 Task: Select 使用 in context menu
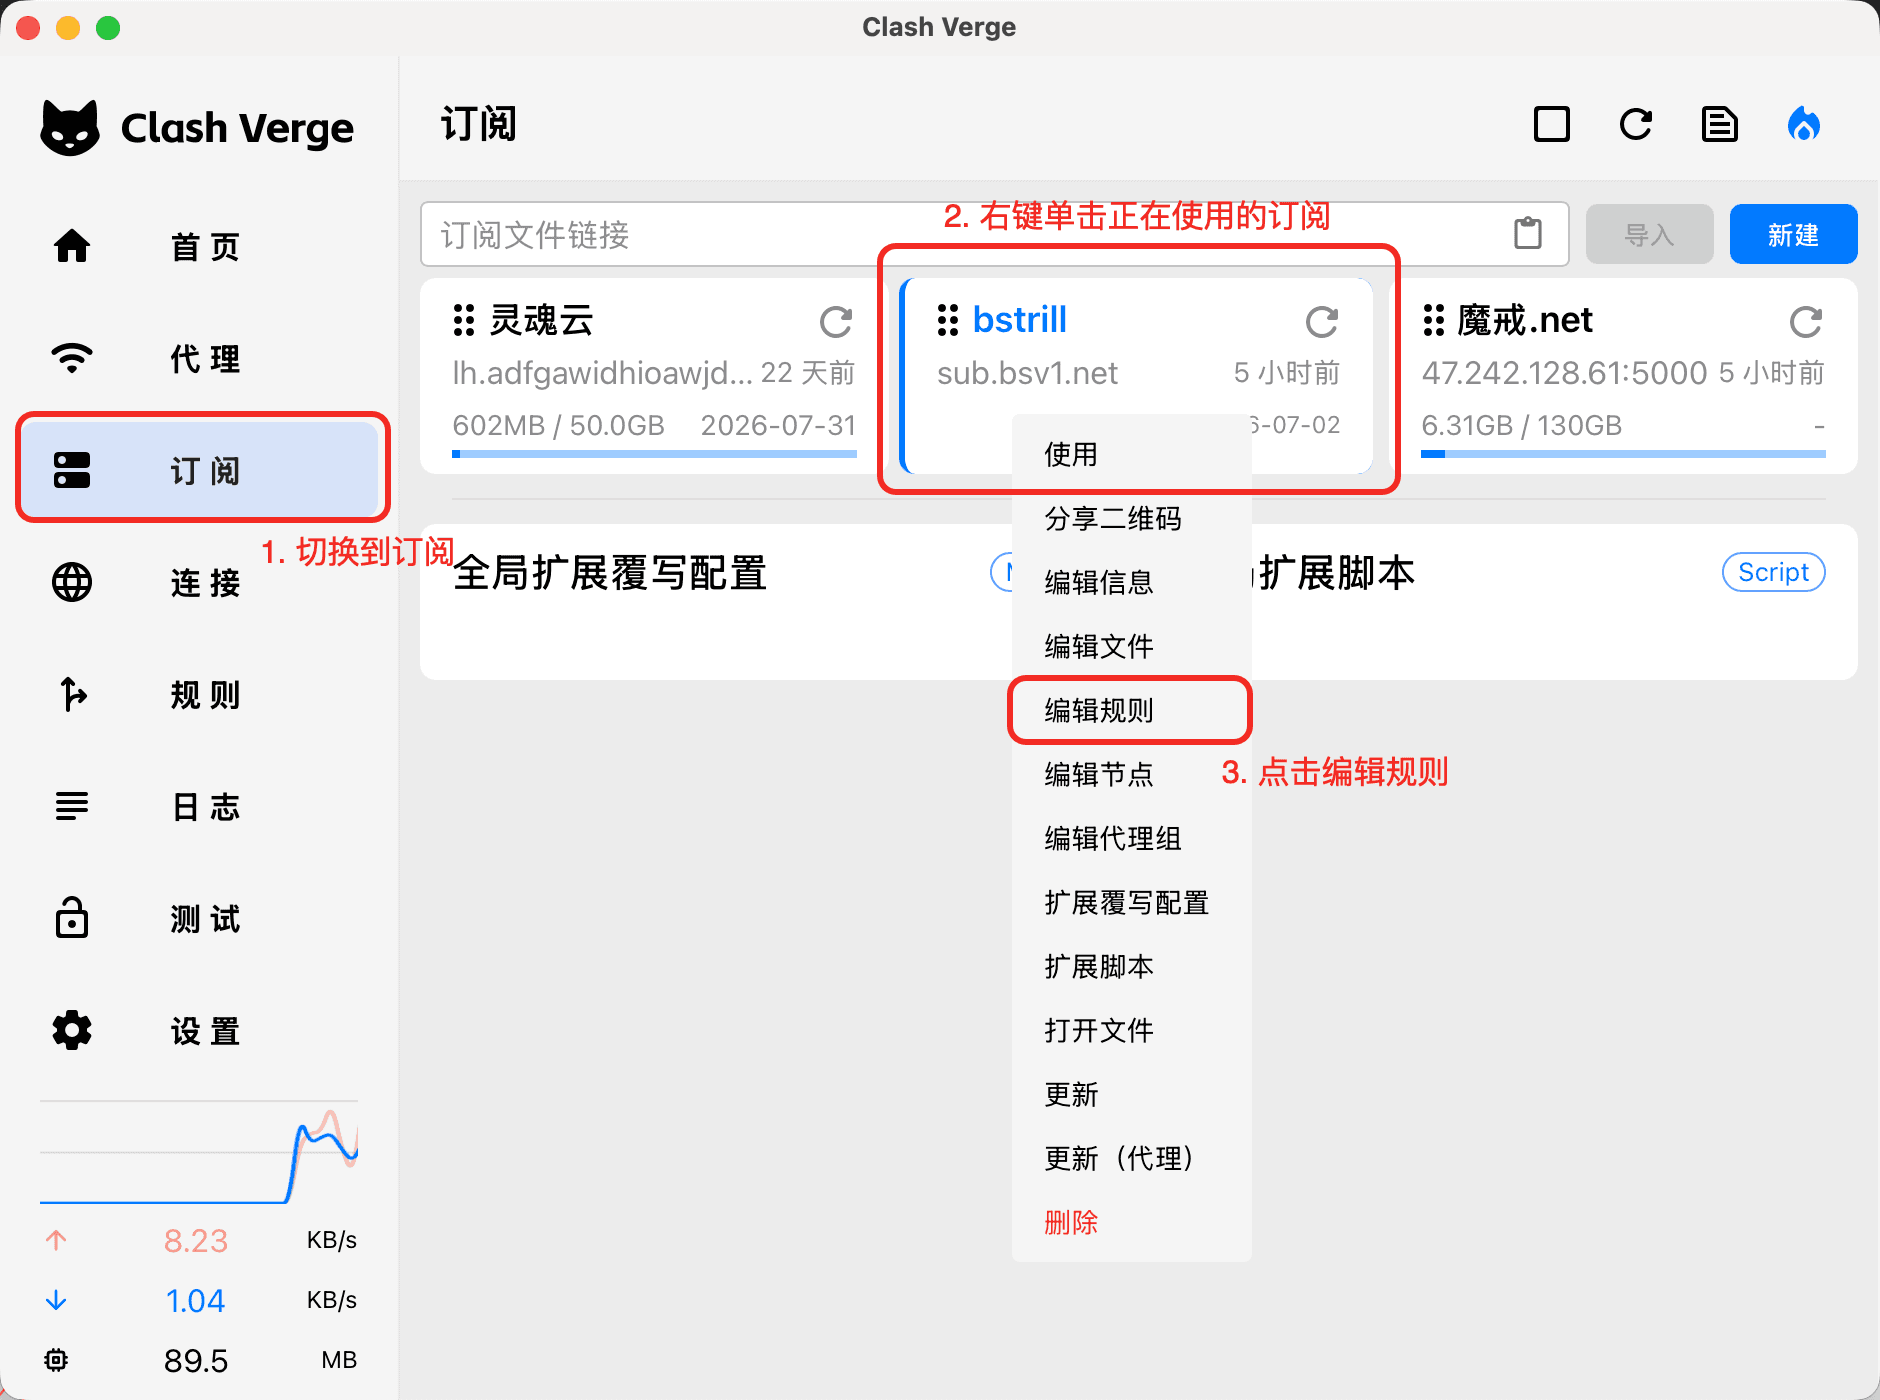[x=1132, y=454]
